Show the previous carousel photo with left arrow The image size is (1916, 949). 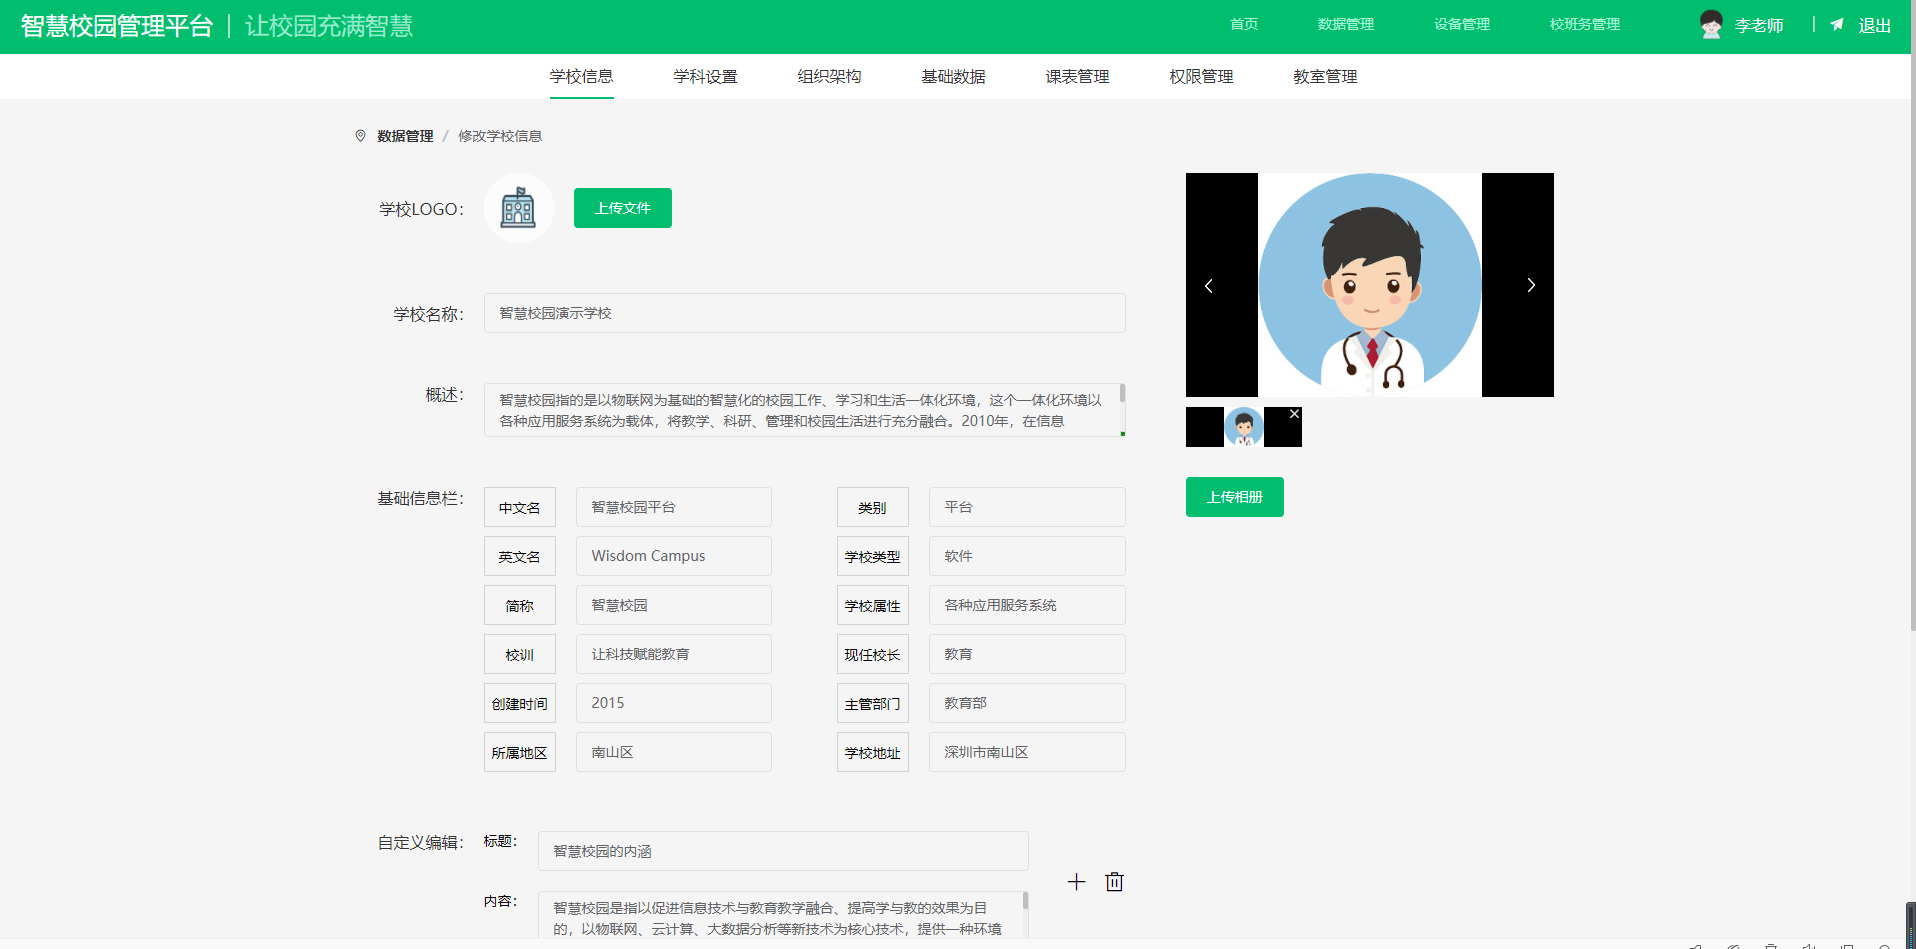(x=1209, y=285)
